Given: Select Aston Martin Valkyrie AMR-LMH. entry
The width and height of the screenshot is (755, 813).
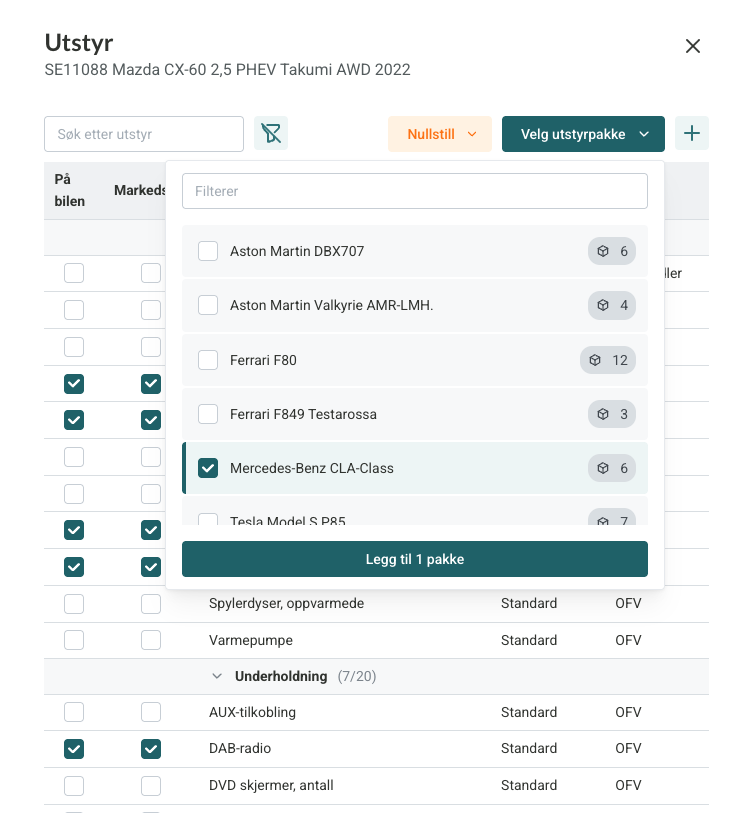Looking at the screenshot, I should 331,305.
